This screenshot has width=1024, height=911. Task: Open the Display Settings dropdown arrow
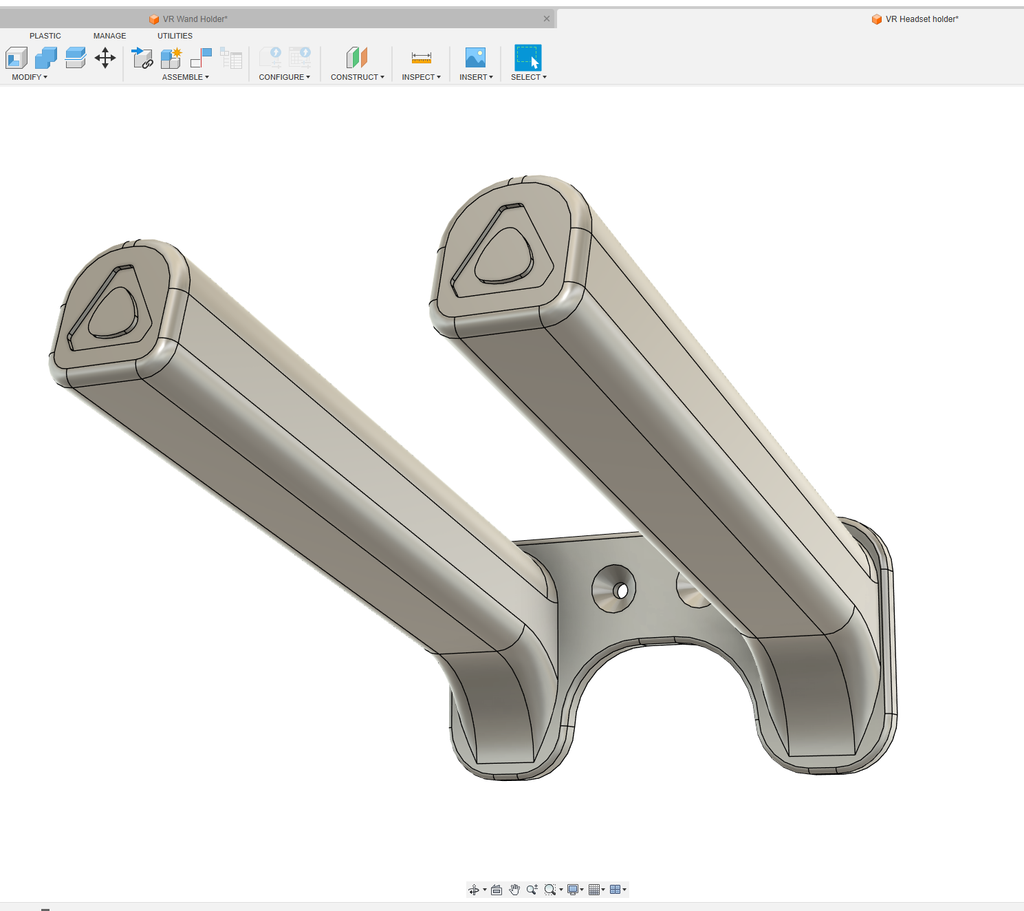point(582,889)
